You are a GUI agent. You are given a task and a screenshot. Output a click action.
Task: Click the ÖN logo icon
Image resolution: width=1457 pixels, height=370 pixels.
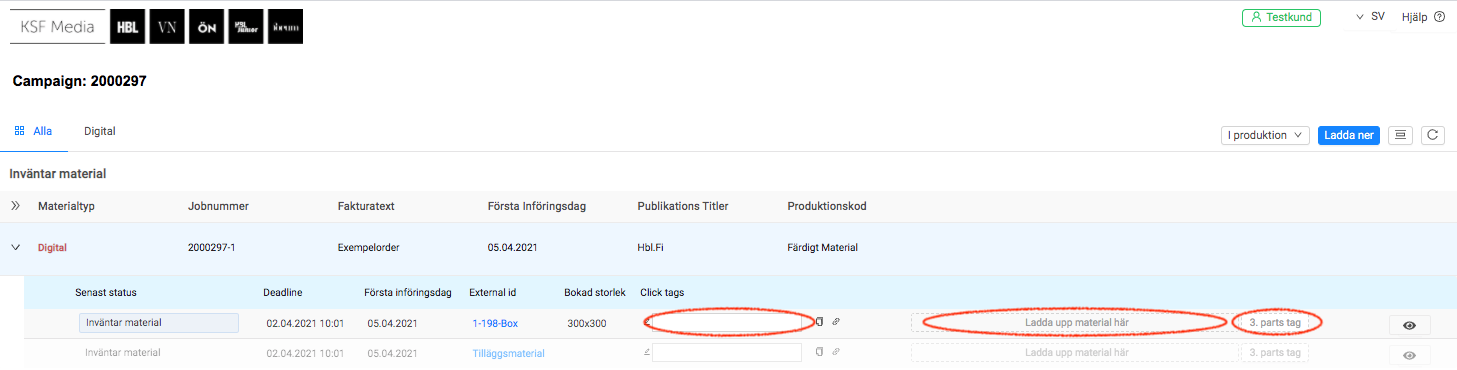pyautogui.click(x=206, y=28)
